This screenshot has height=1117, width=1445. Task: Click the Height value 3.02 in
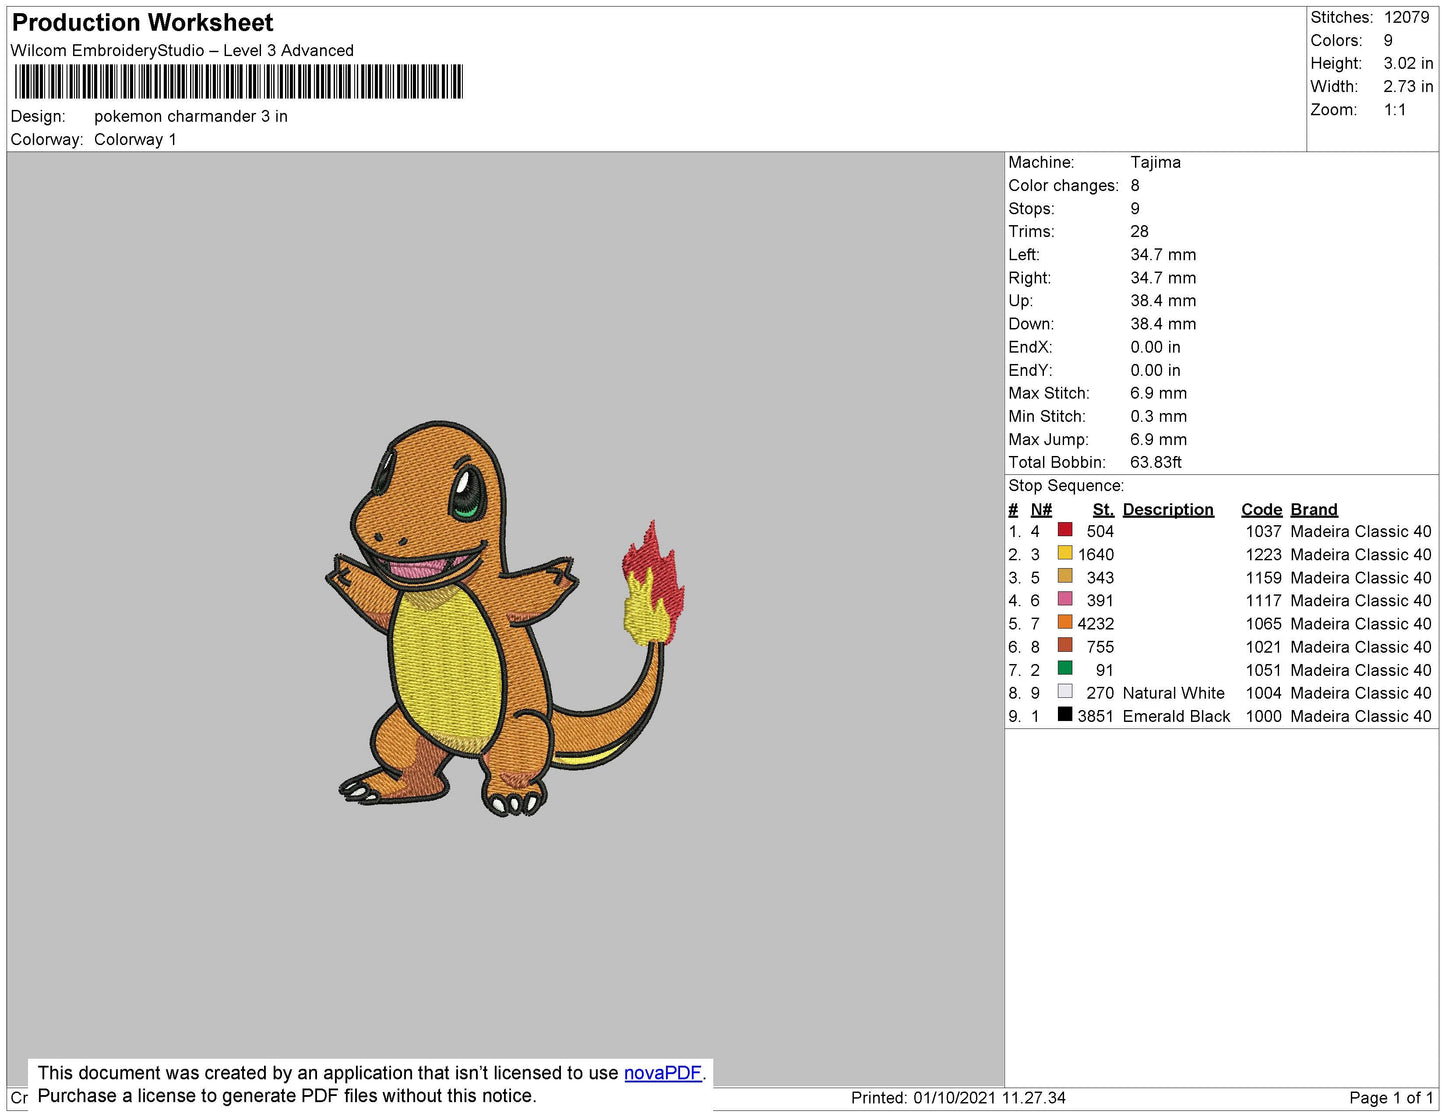pyautogui.click(x=1408, y=64)
